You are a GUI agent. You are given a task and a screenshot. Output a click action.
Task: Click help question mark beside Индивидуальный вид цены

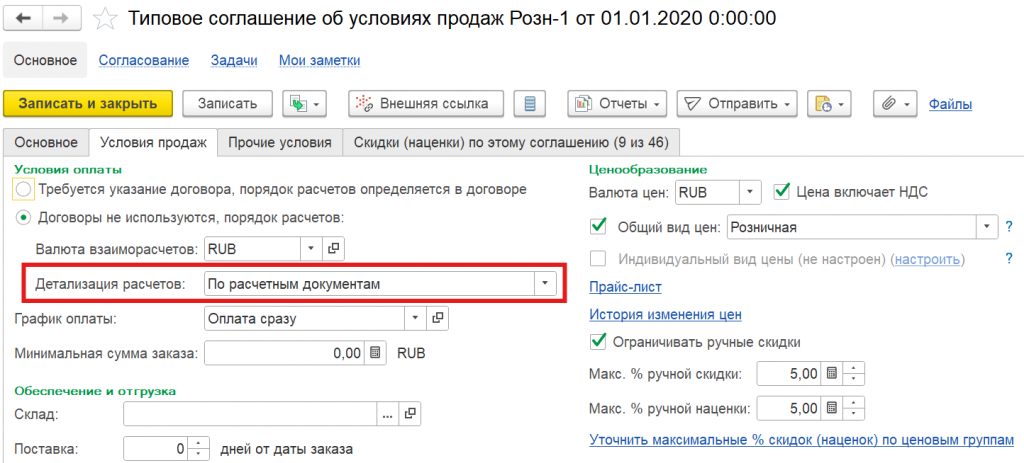pyautogui.click(x=1009, y=259)
